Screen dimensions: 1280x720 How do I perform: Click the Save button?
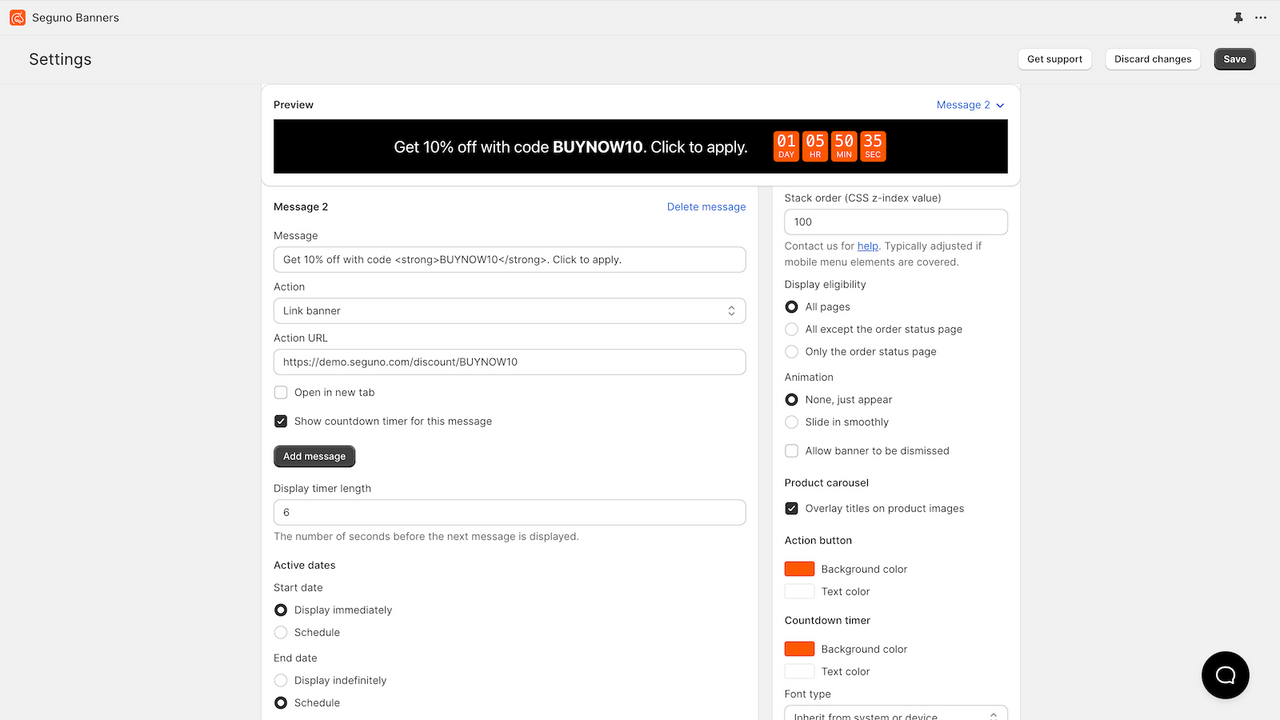1234,59
